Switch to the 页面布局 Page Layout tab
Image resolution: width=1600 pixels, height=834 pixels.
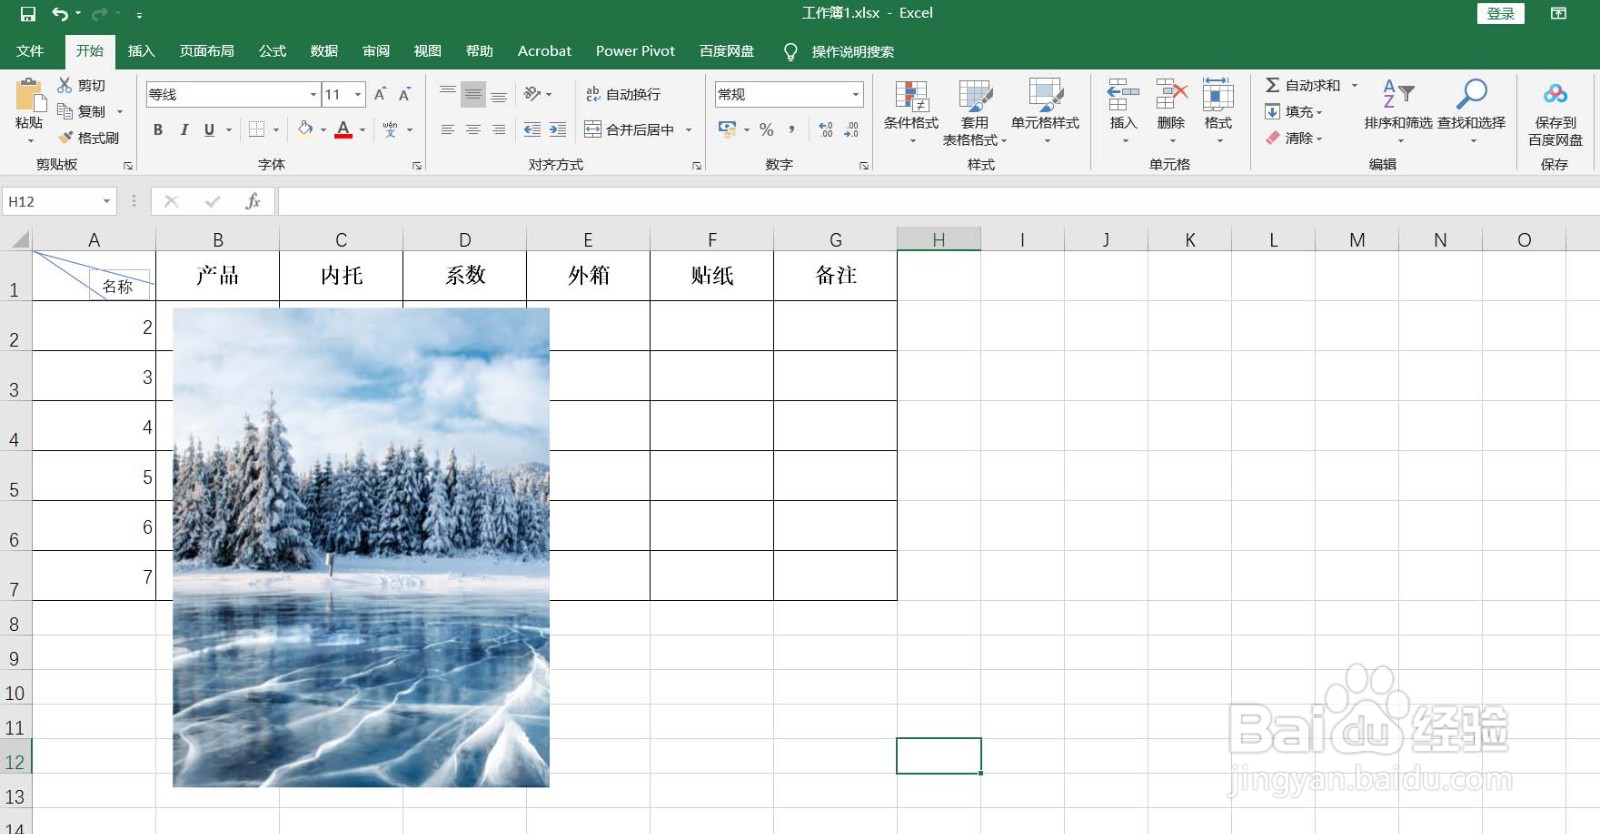coord(207,51)
